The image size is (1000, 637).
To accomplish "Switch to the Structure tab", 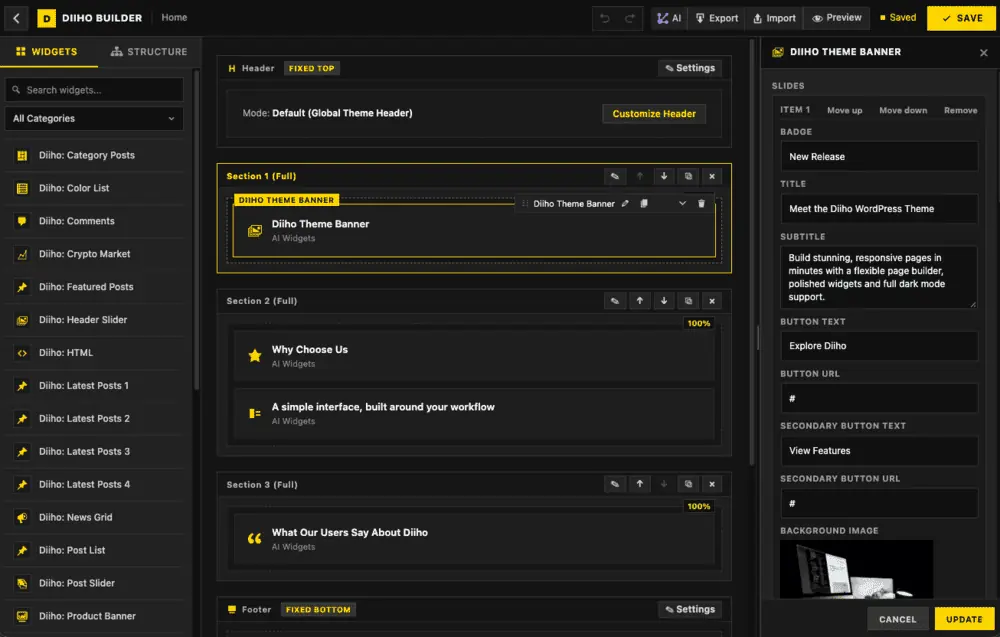I will tap(149, 52).
